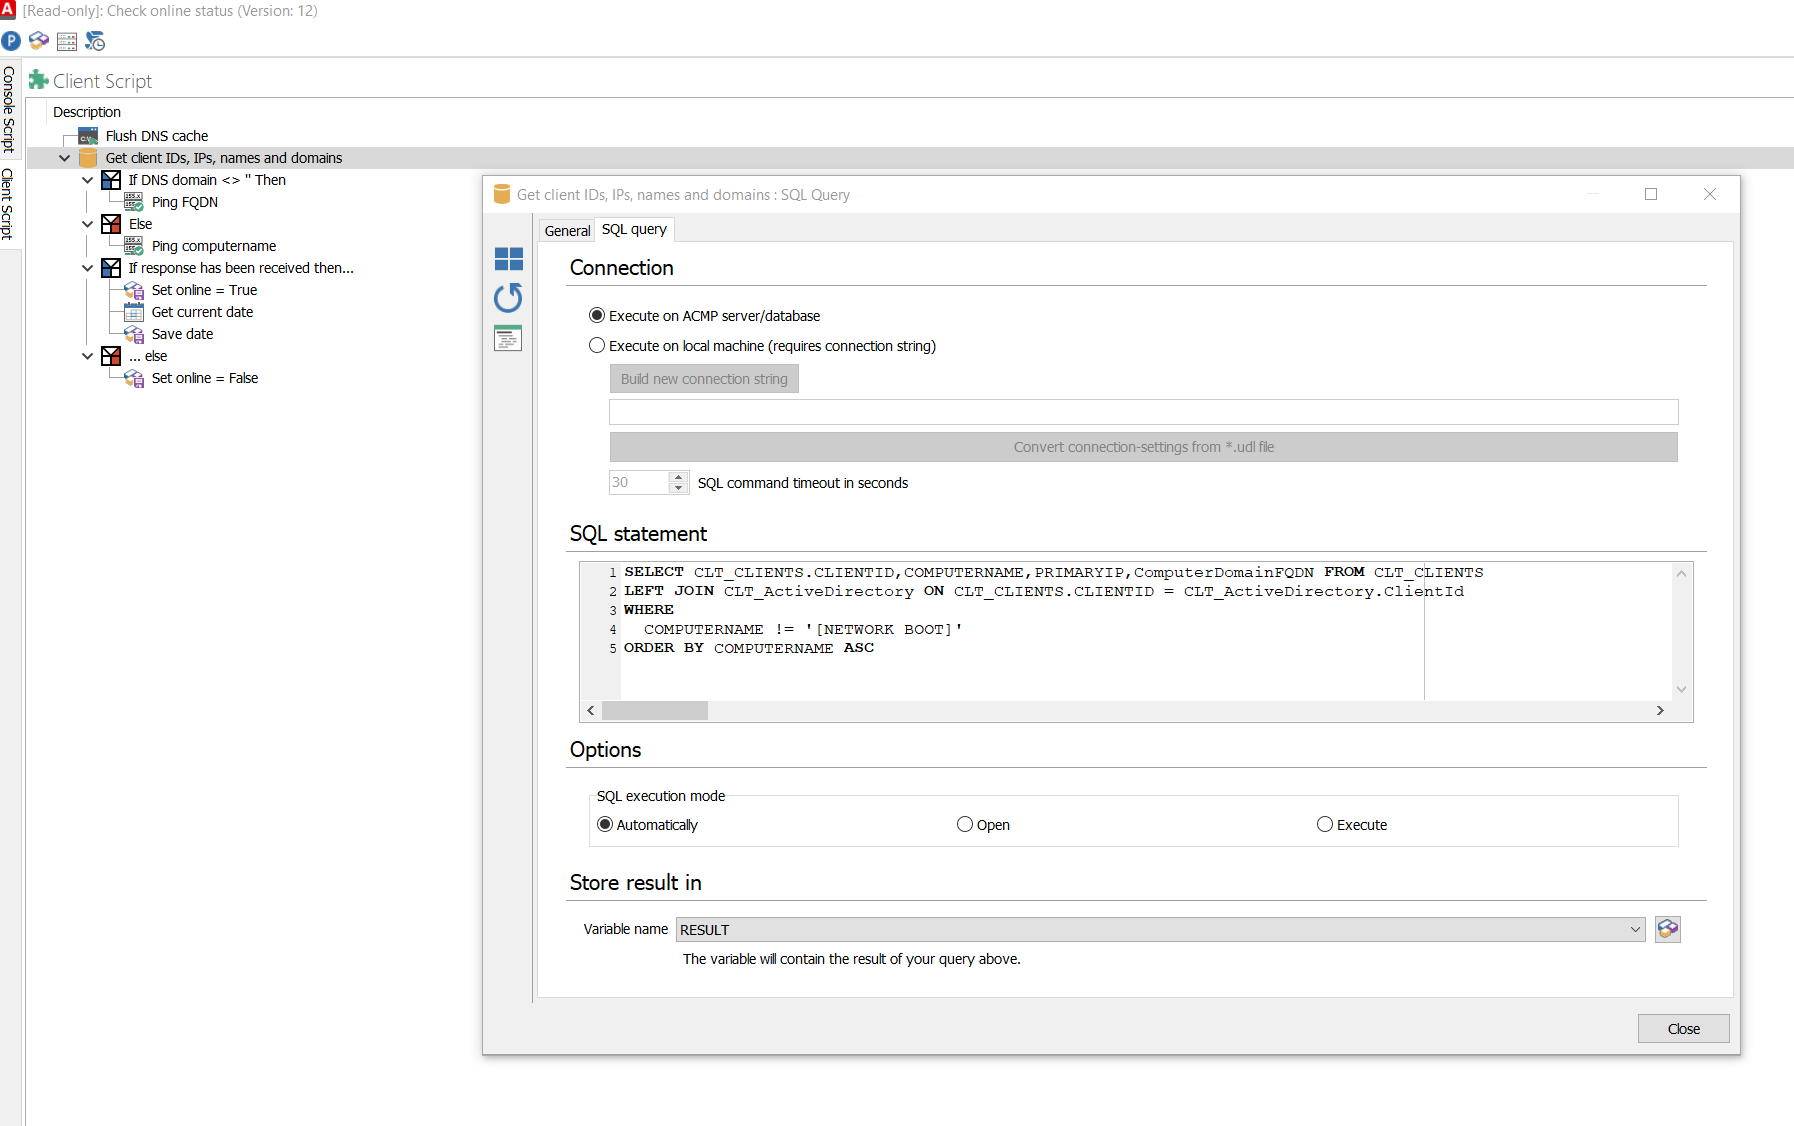Screen dimensions: 1794x1126
Task: Select the Open SQL execution mode
Action: [965, 825]
